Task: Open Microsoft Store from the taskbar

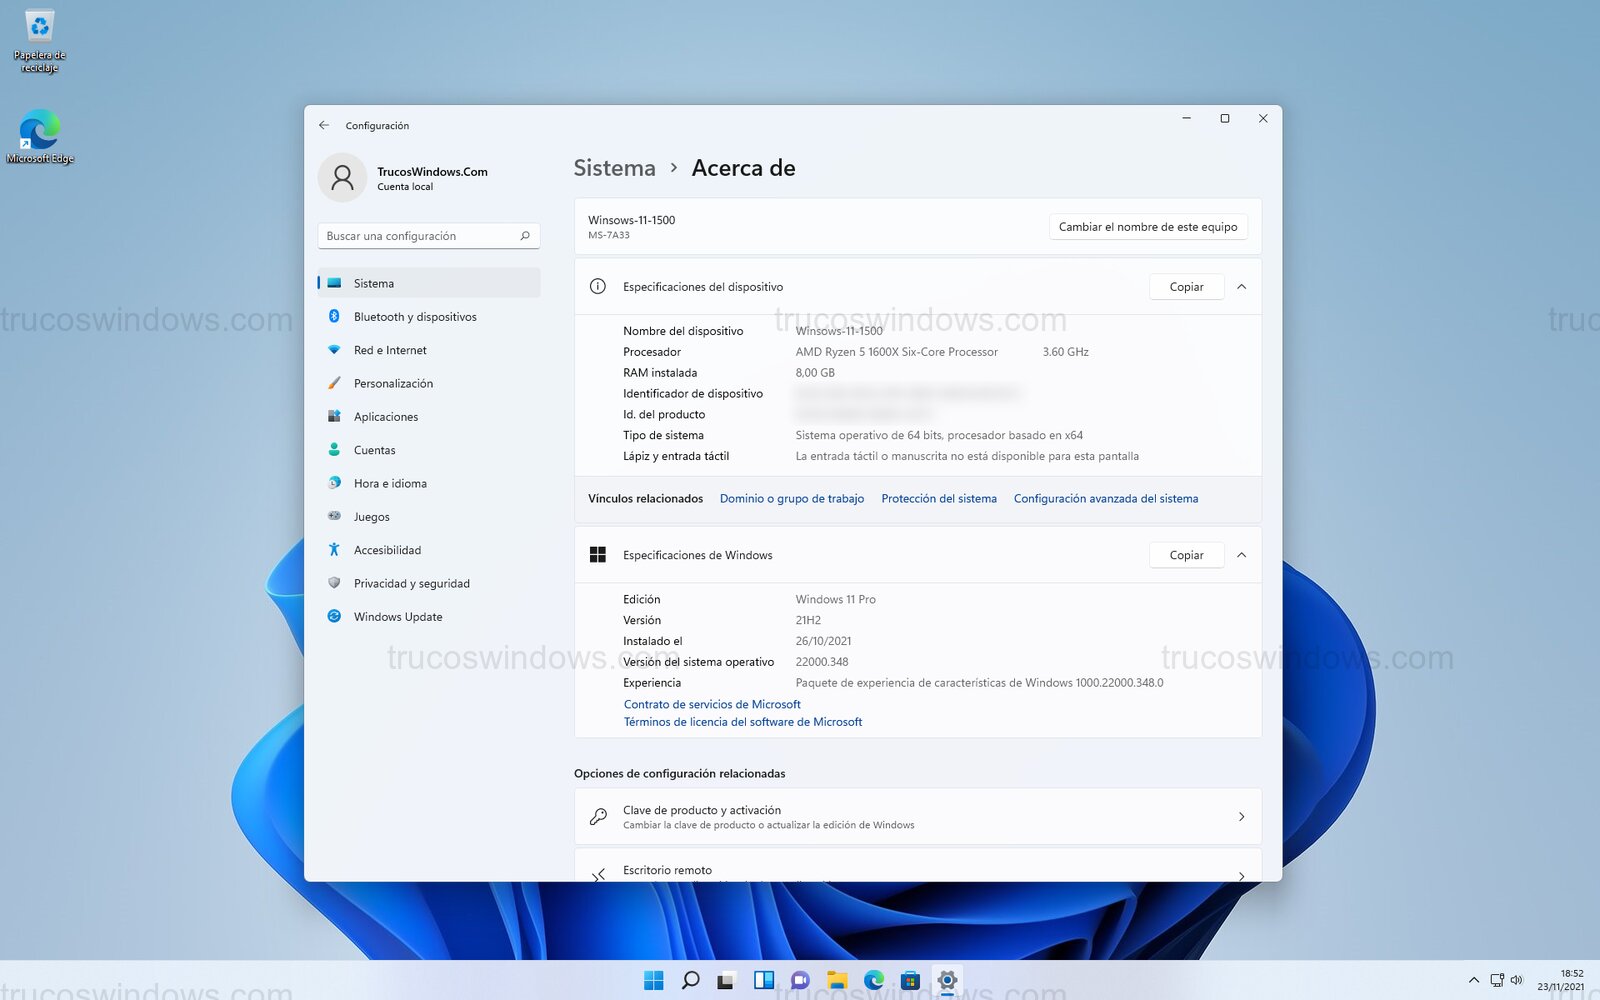Action: coord(909,981)
